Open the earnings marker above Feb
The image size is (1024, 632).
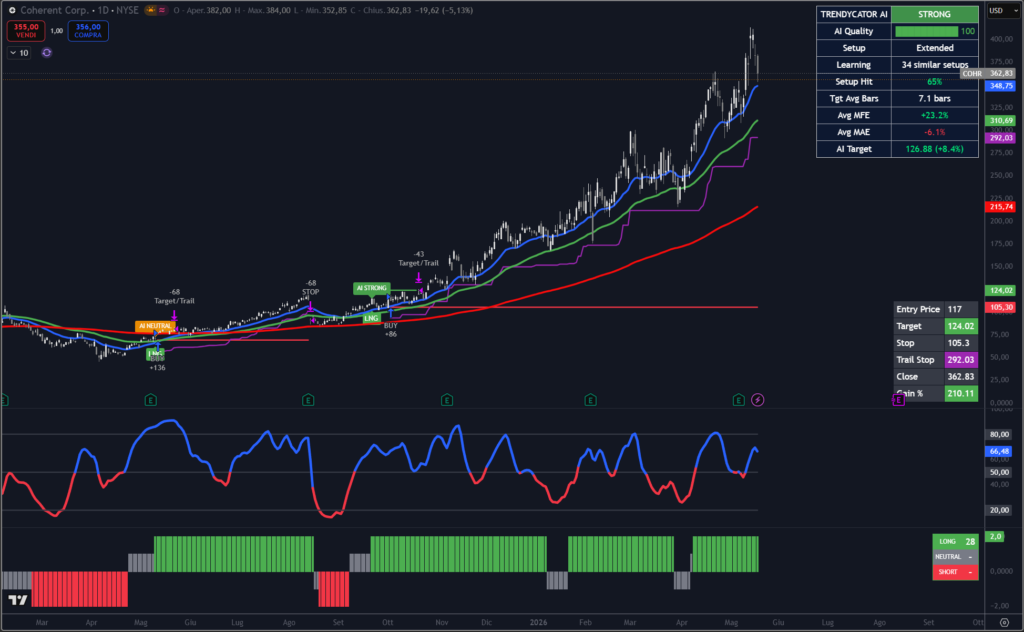click(x=590, y=400)
